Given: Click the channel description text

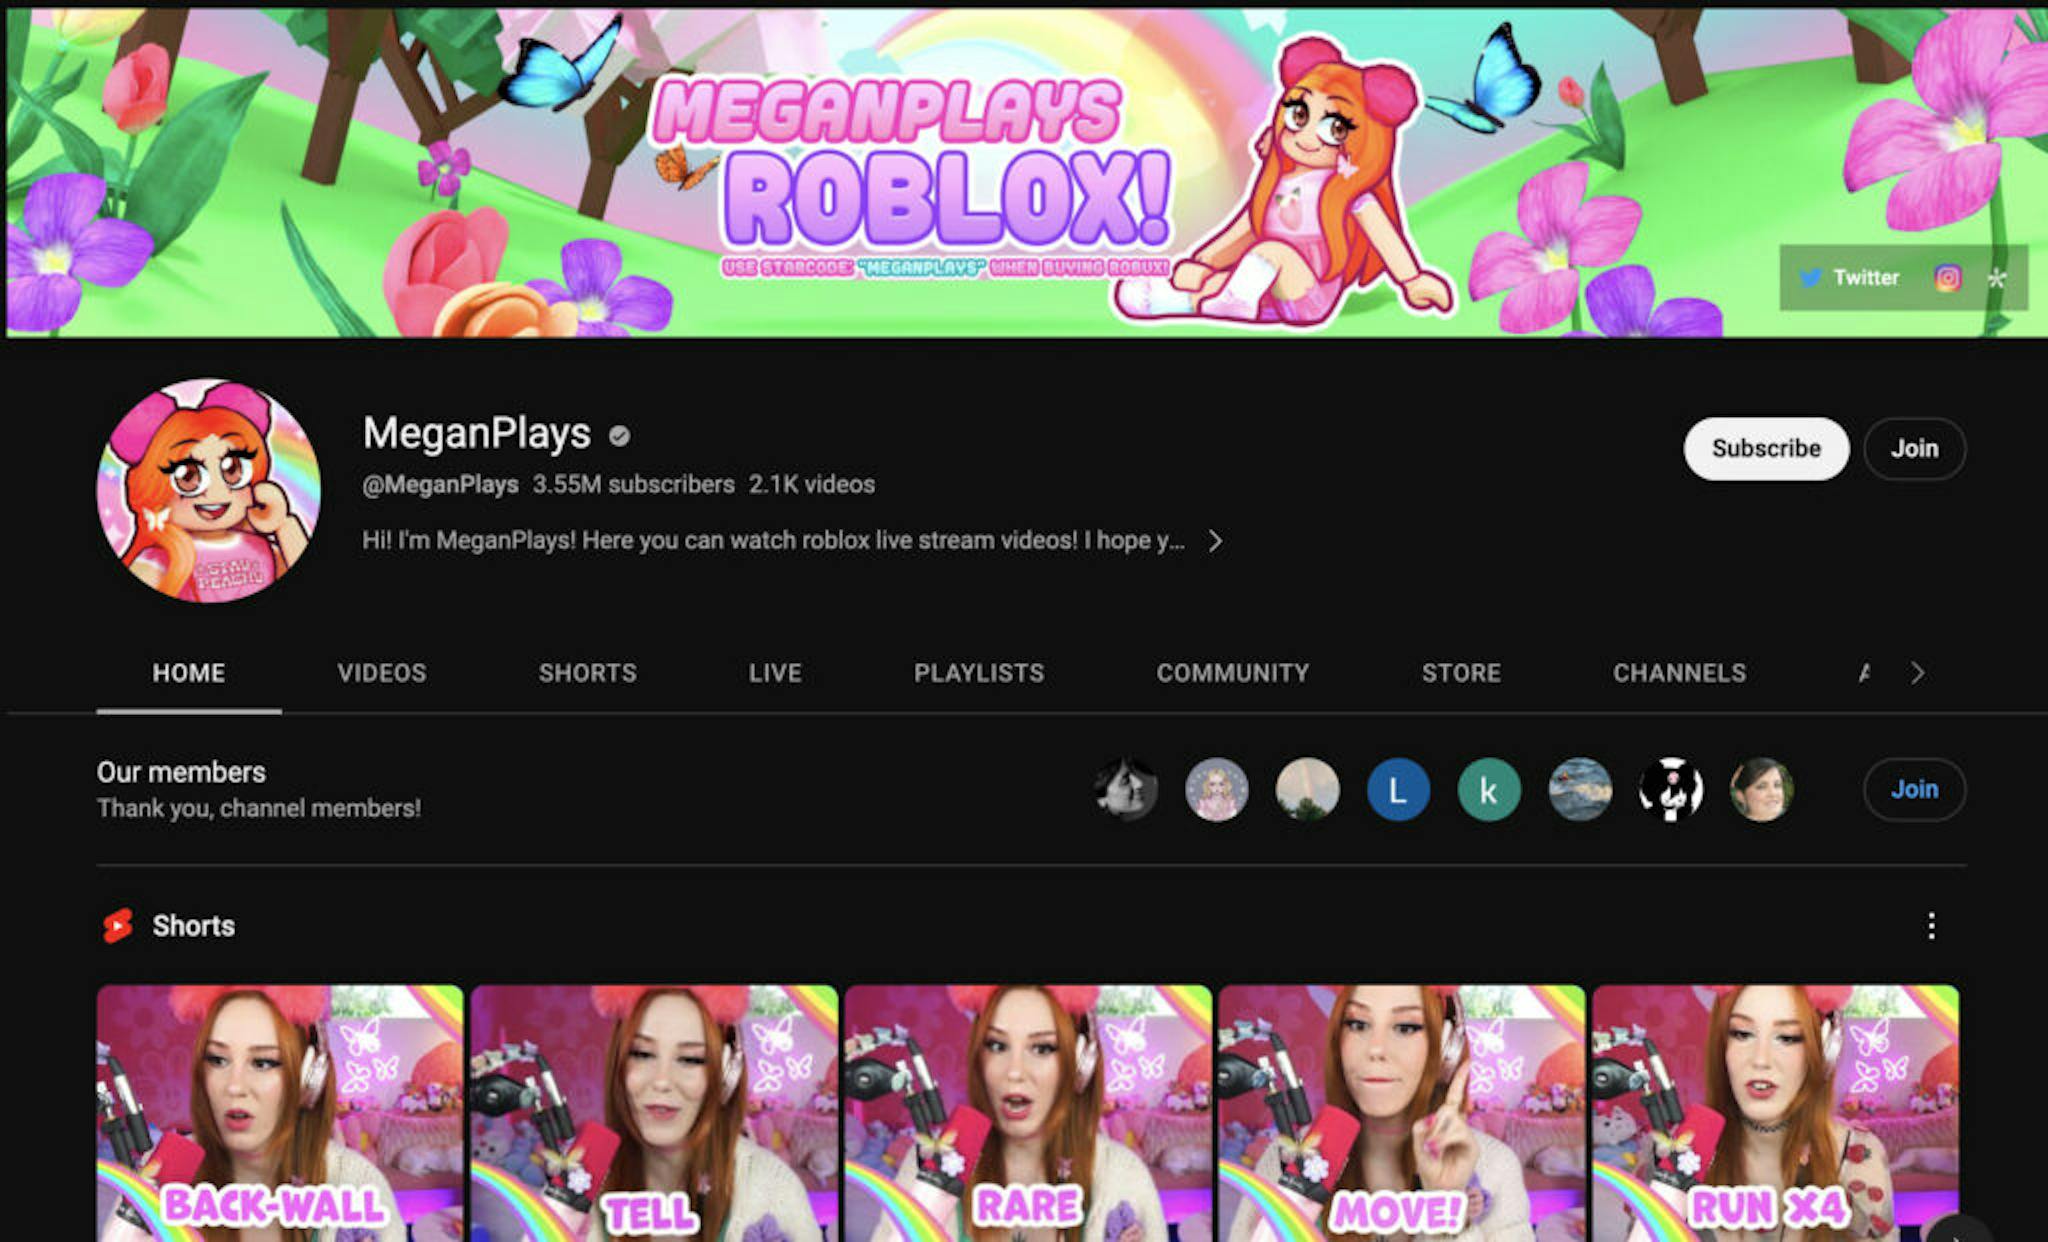Looking at the screenshot, I should (x=773, y=541).
